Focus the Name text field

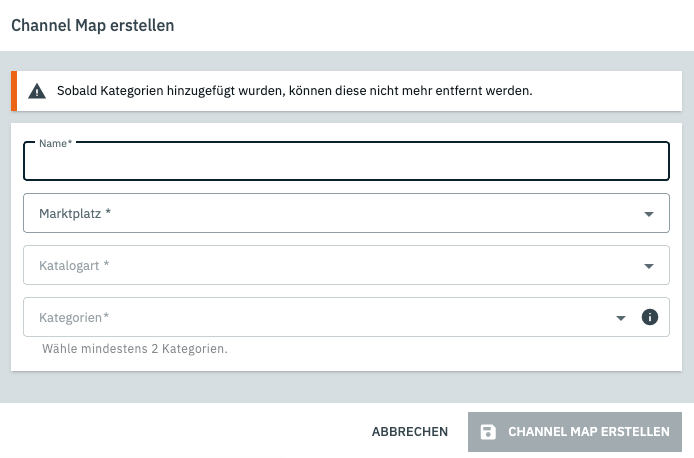(345, 163)
